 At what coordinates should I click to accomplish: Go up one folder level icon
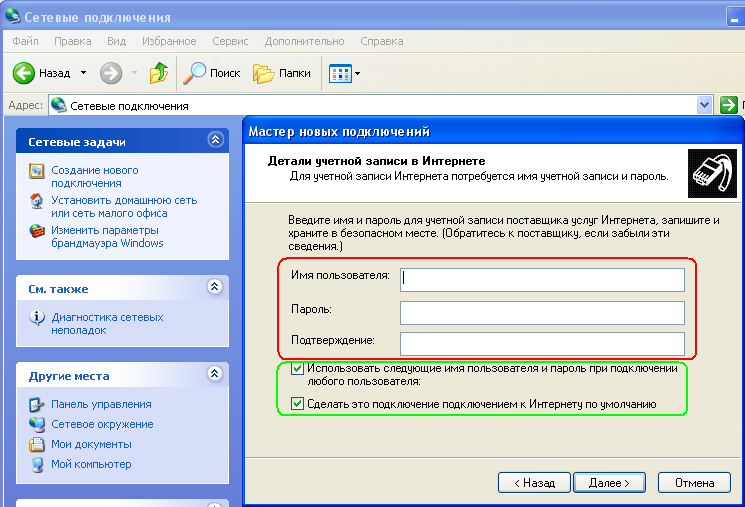(x=159, y=73)
